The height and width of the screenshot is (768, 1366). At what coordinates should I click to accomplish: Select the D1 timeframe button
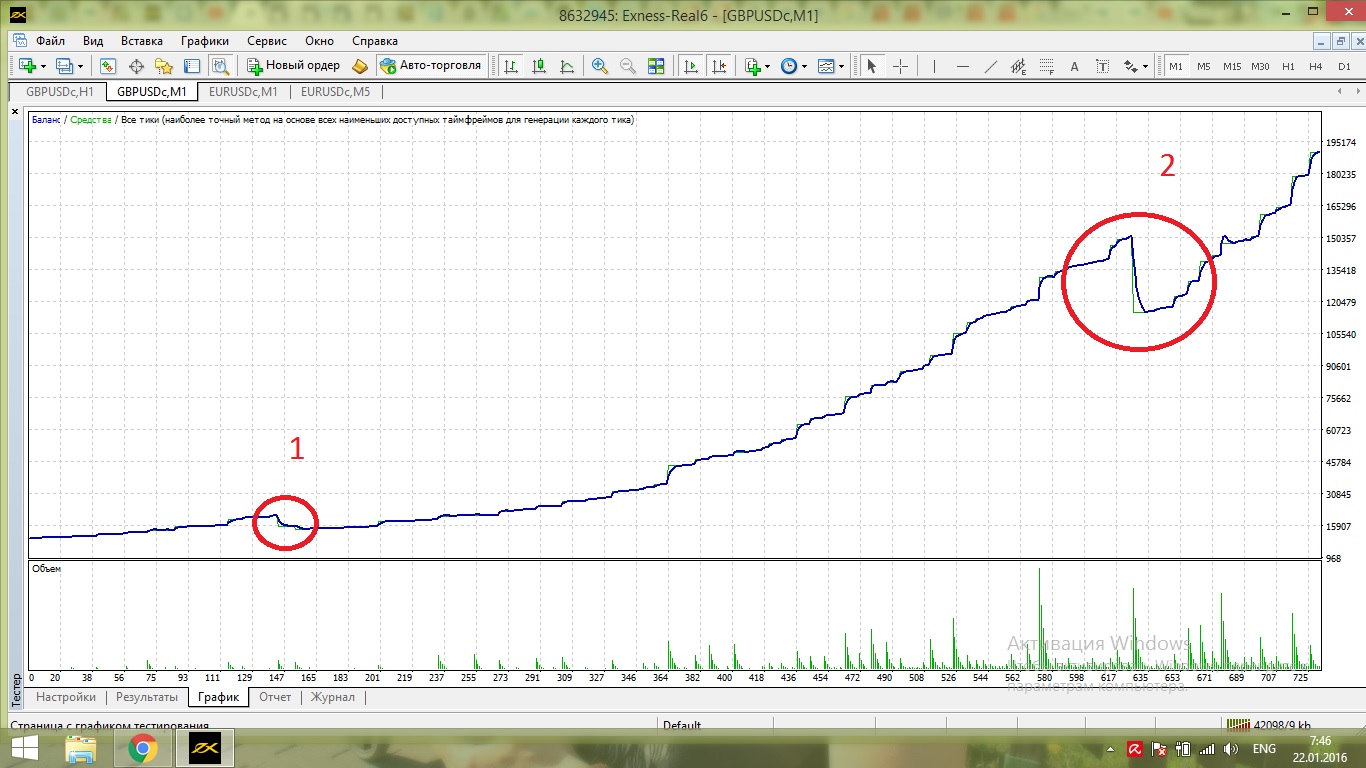pos(1344,66)
